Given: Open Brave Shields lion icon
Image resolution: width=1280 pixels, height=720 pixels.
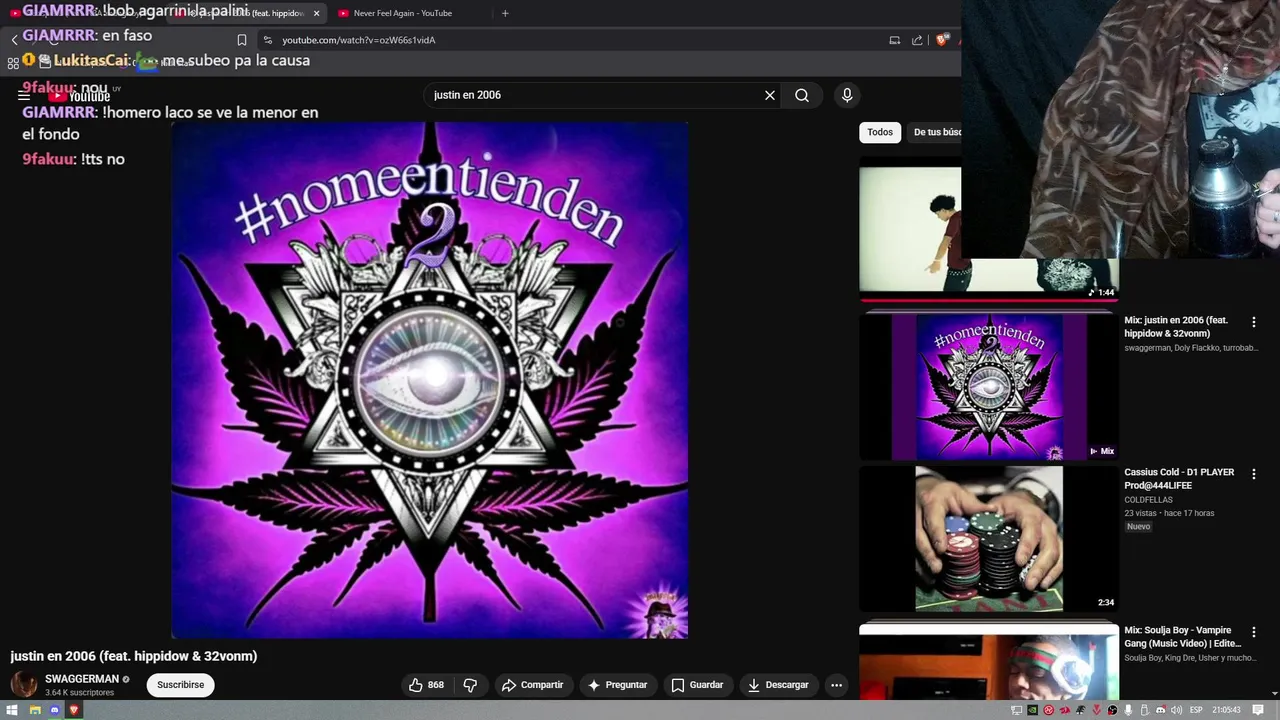Looking at the screenshot, I should point(942,40).
